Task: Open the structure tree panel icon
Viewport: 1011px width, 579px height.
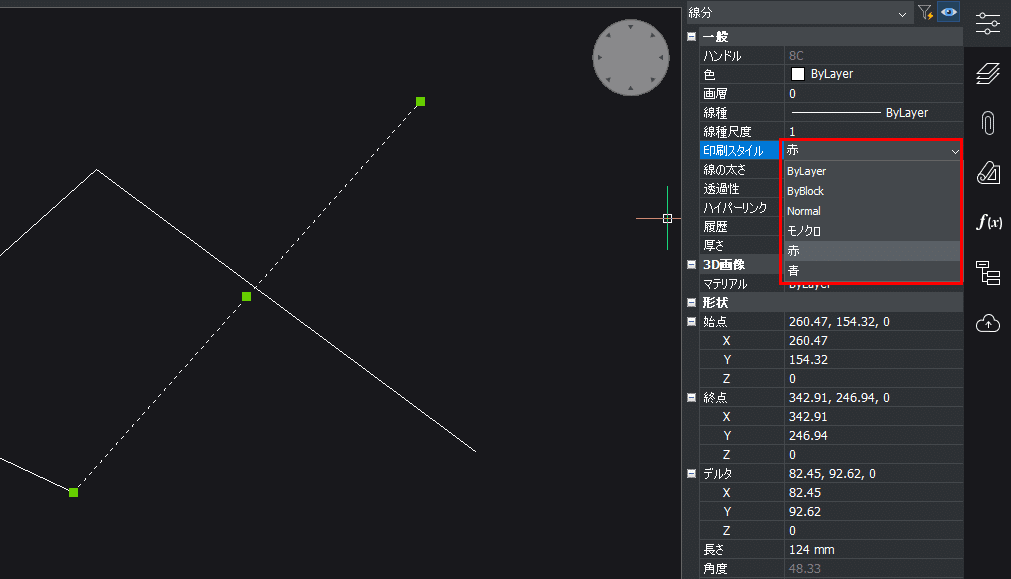Action: [988, 273]
